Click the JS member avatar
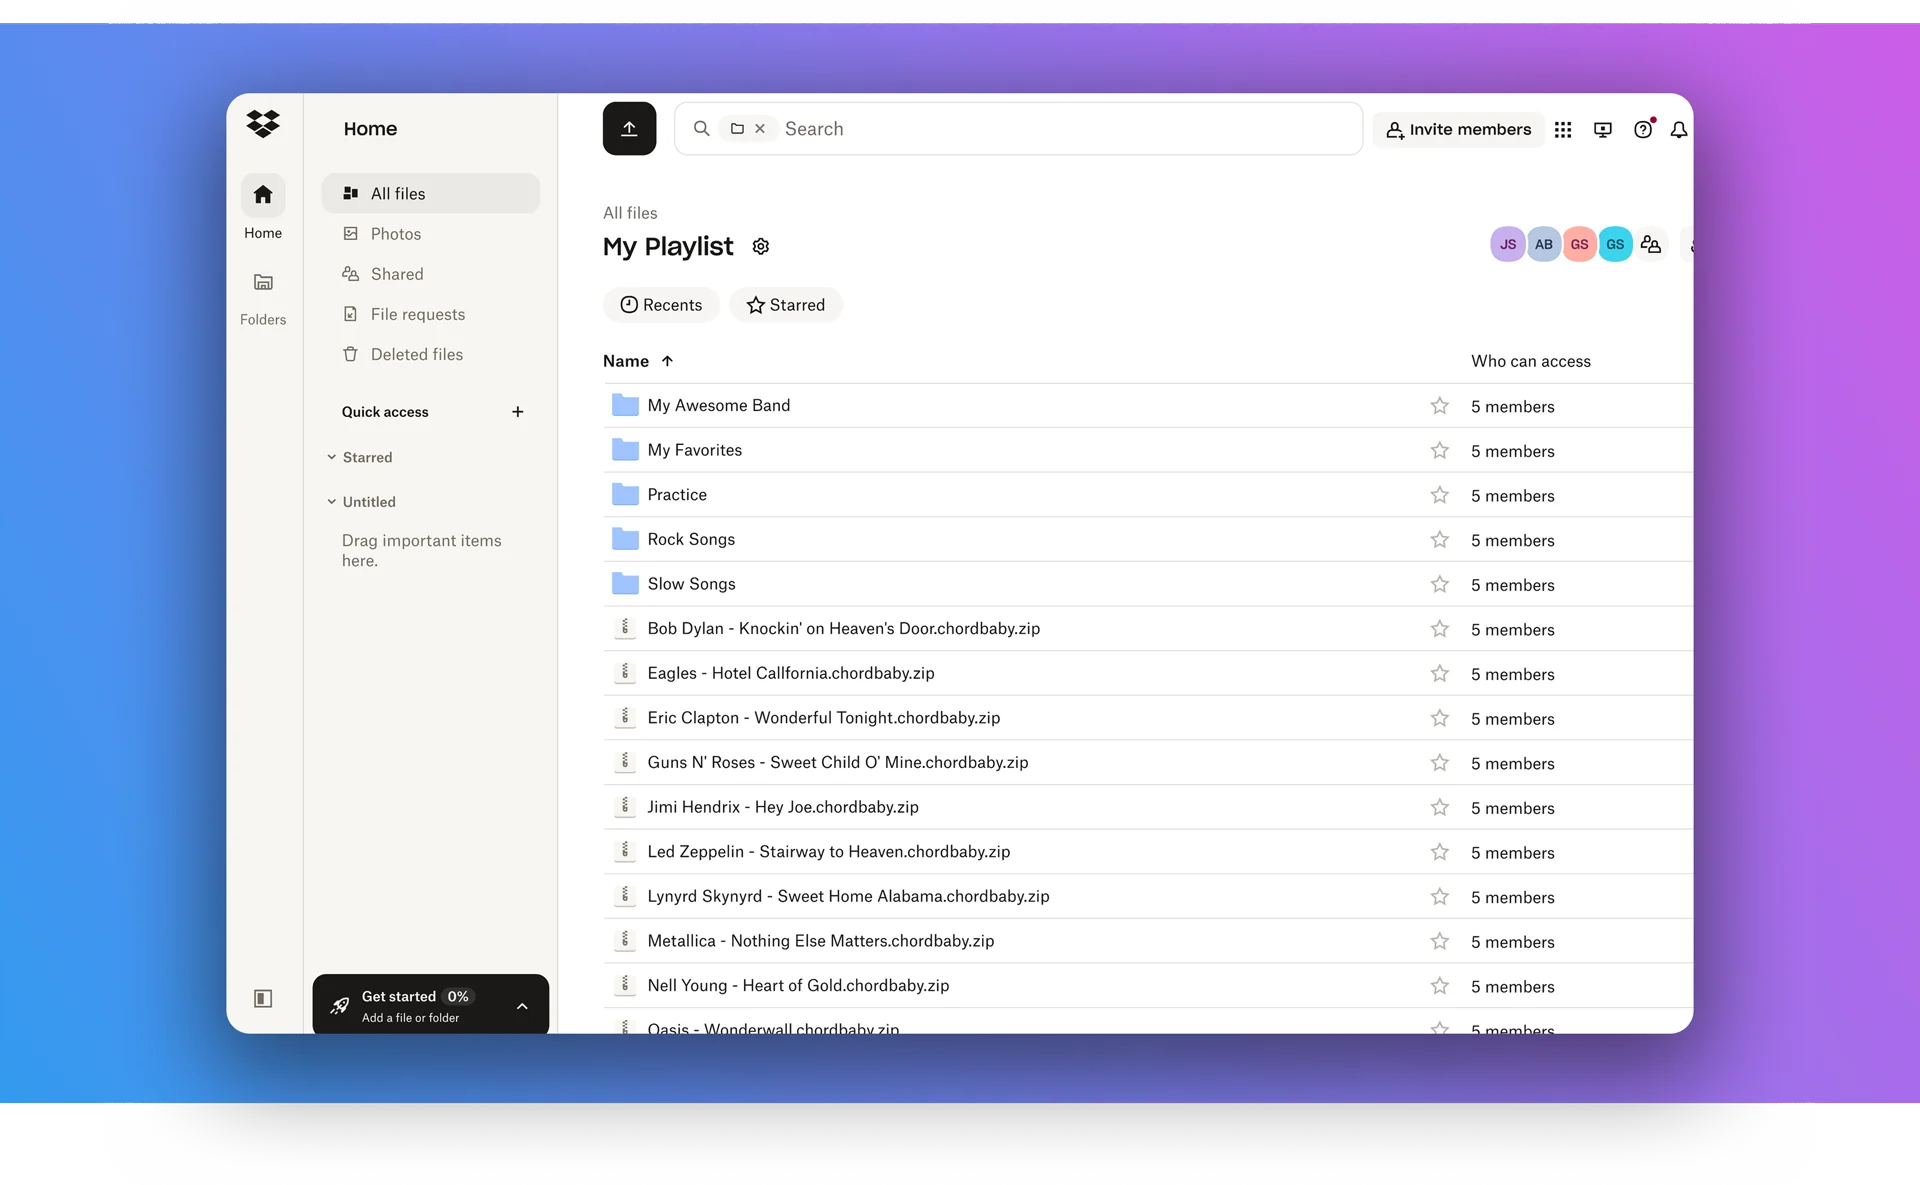The height and width of the screenshot is (1185, 1920). [1507, 244]
